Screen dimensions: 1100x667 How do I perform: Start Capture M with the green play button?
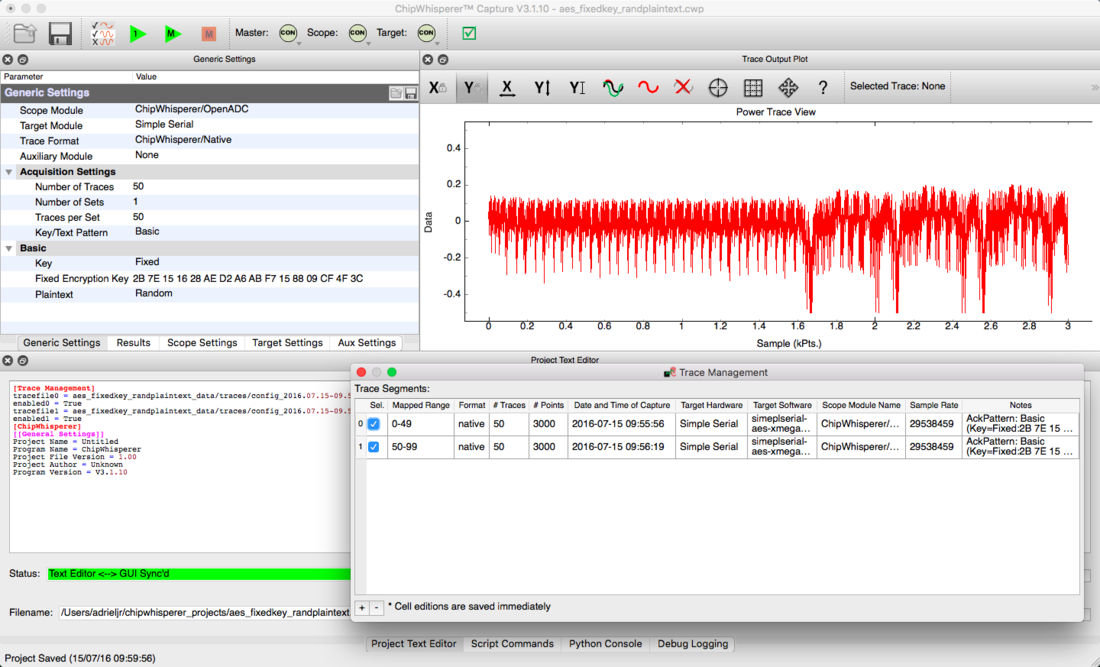point(172,34)
